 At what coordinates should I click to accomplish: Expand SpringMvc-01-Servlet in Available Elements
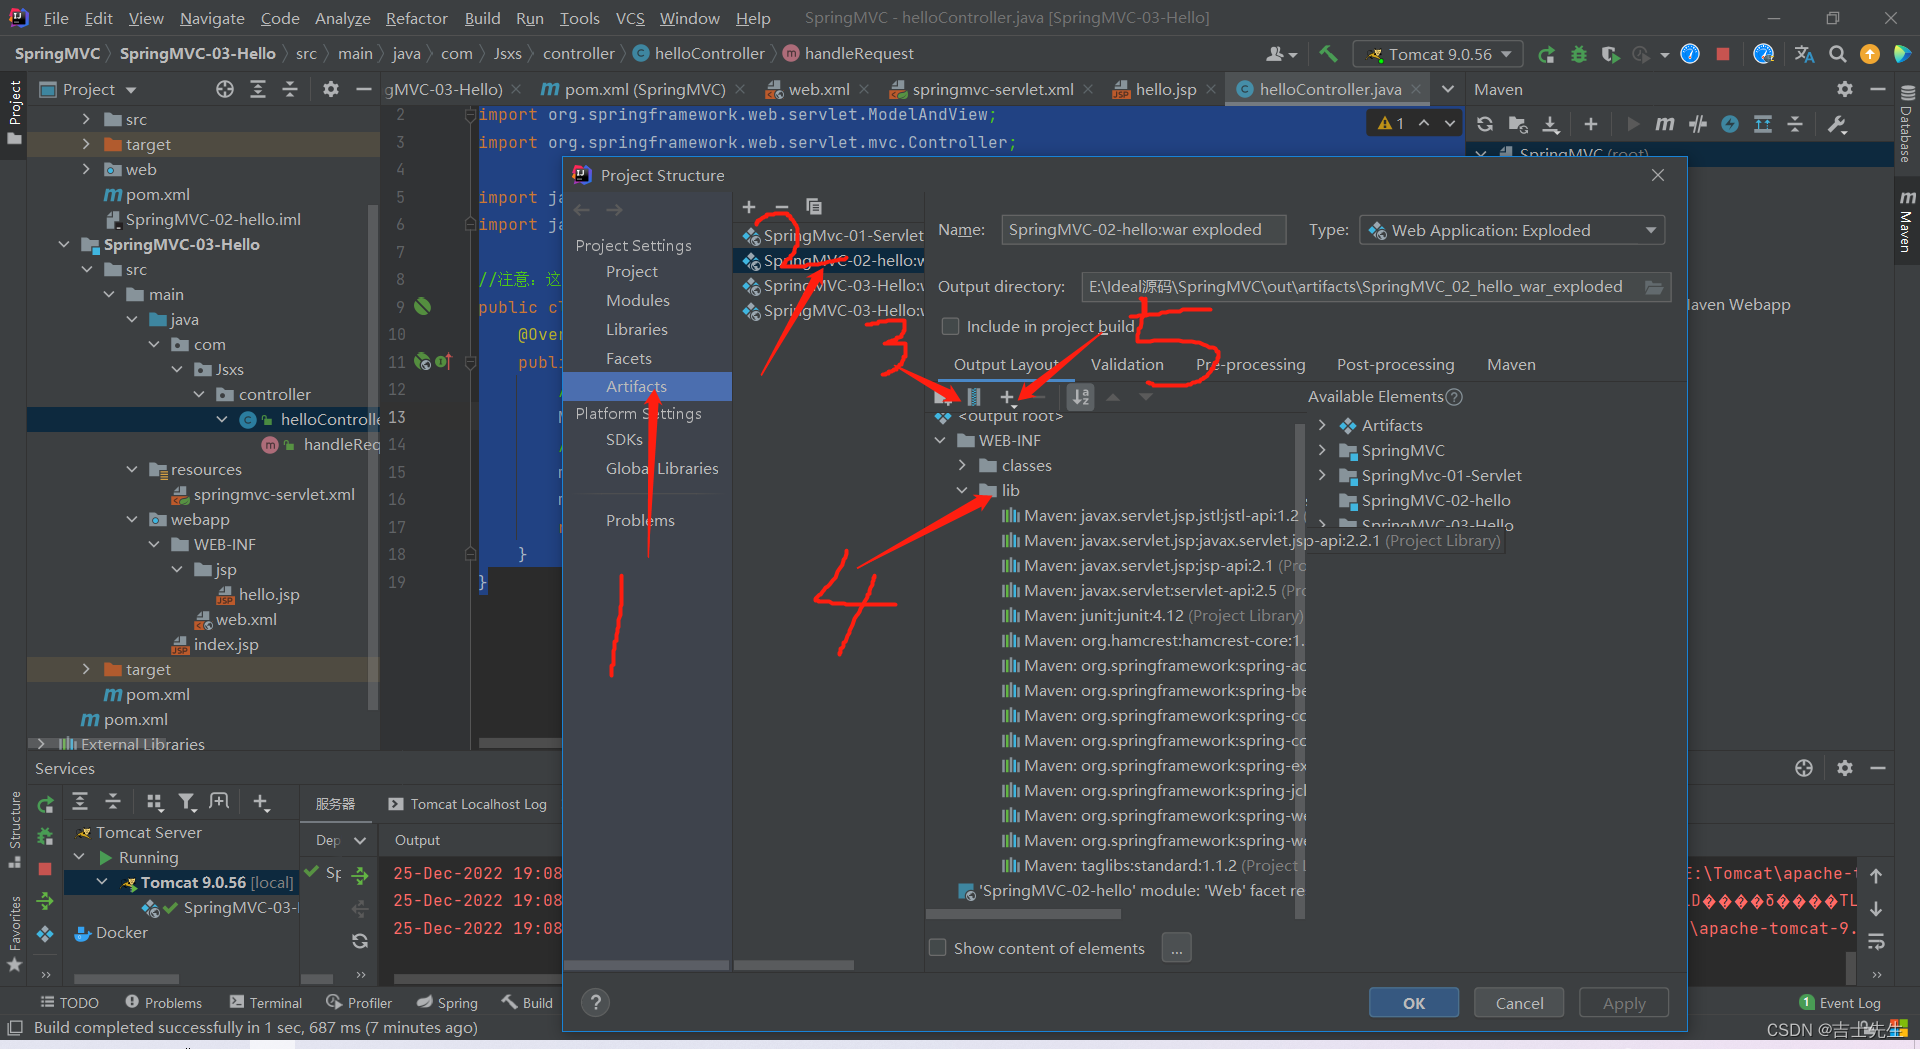(1322, 475)
